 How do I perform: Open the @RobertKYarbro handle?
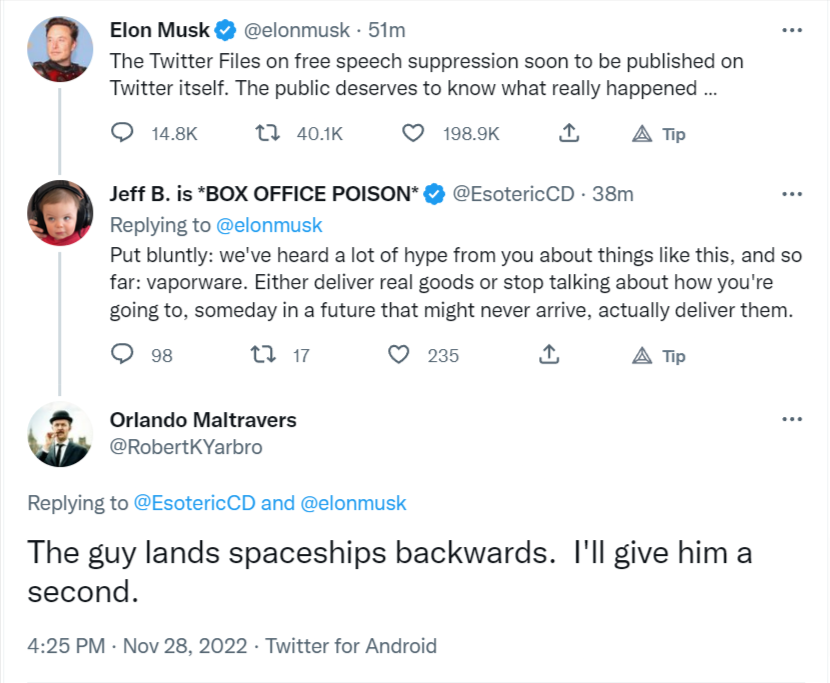pyautogui.click(x=186, y=447)
